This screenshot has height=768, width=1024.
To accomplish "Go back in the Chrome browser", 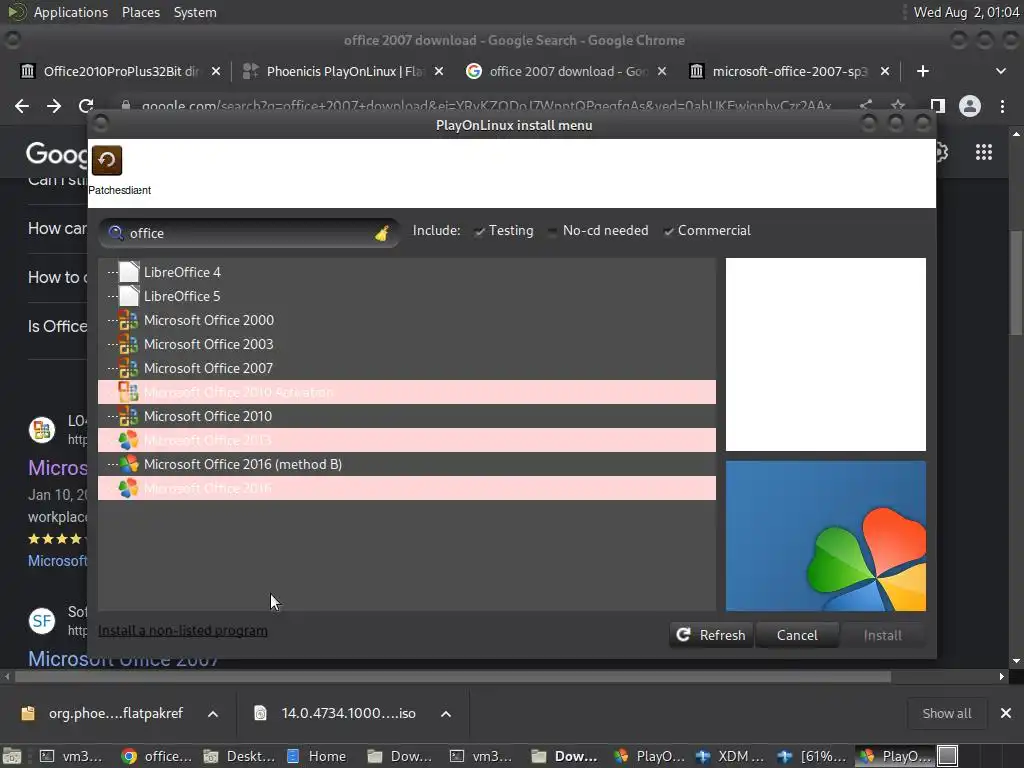I will 22,106.
